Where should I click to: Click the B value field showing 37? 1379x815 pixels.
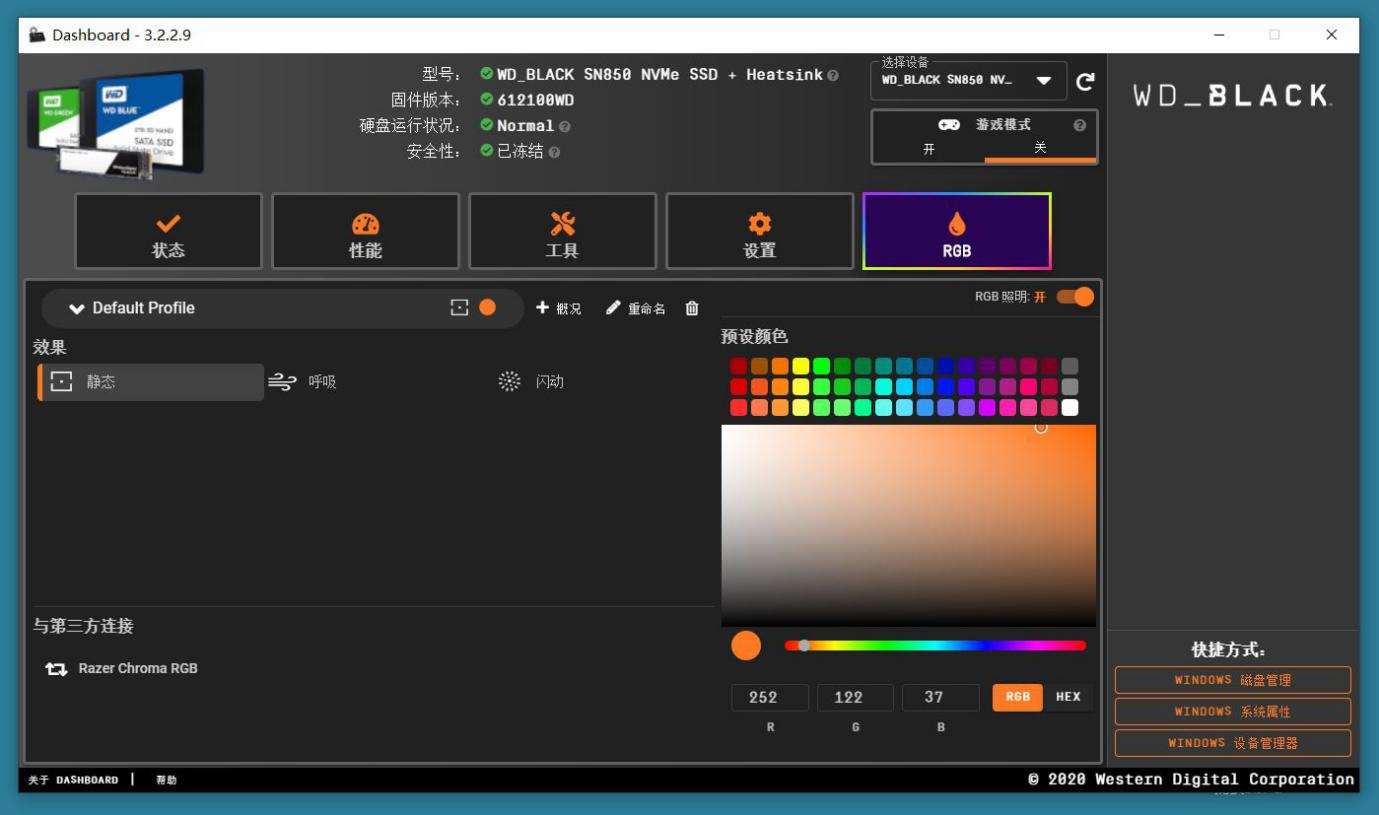pyautogui.click(x=940, y=698)
